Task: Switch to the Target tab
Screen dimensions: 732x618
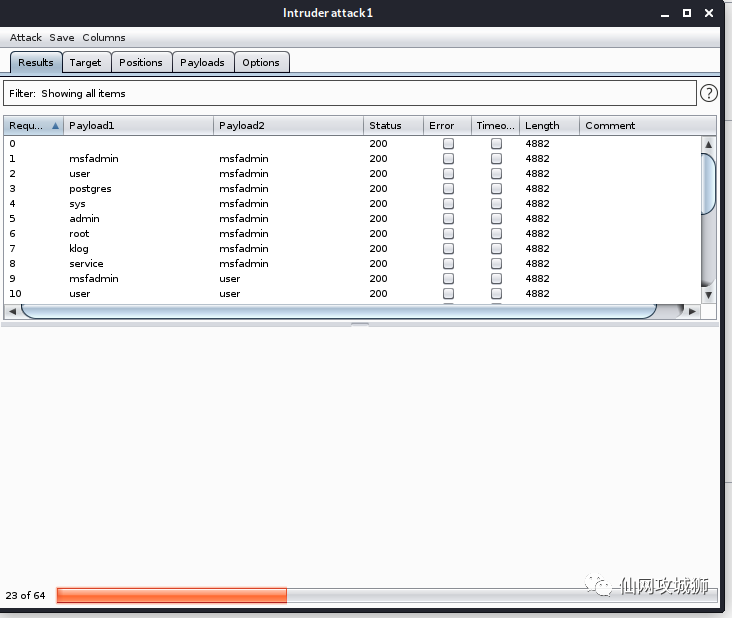Action: point(85,63)
